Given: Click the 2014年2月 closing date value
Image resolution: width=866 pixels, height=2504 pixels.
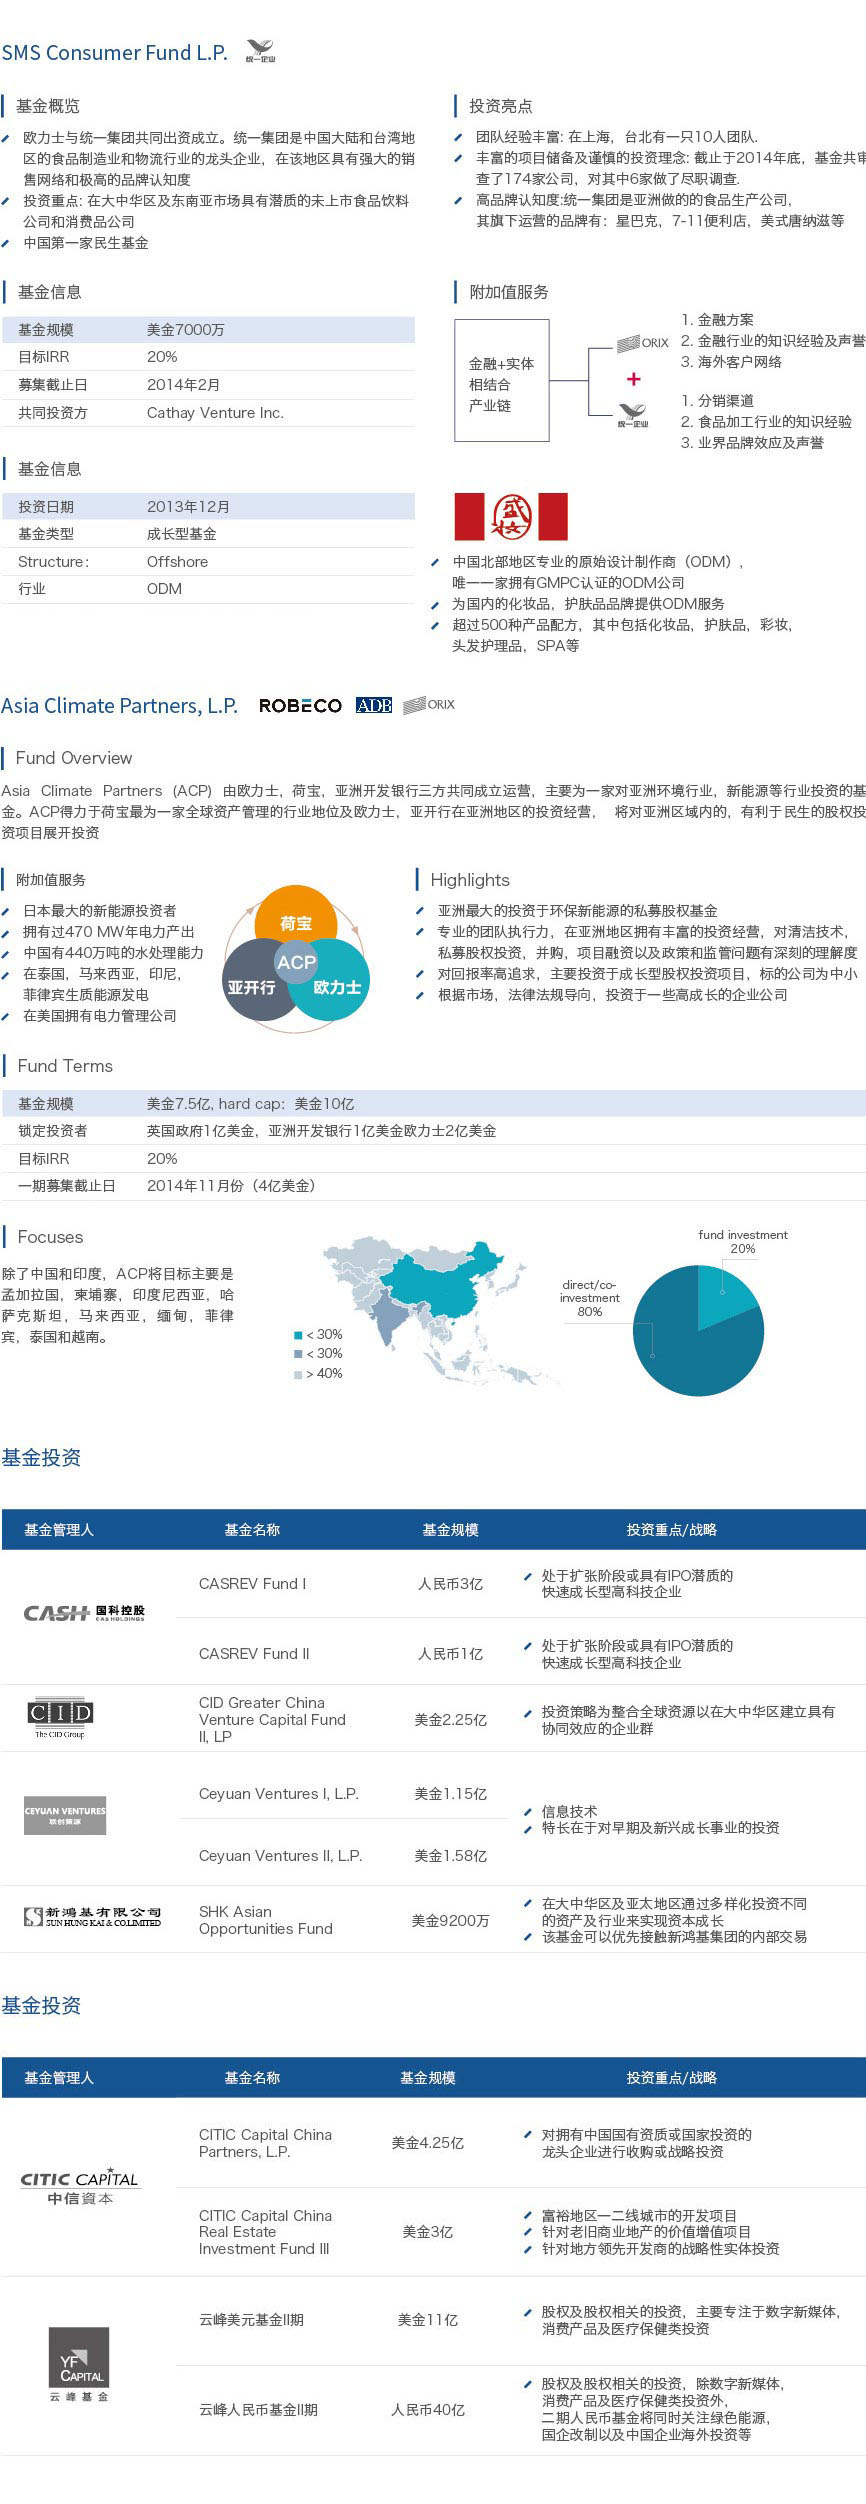Looking at the screenshot, I should [x=184, y=385].
